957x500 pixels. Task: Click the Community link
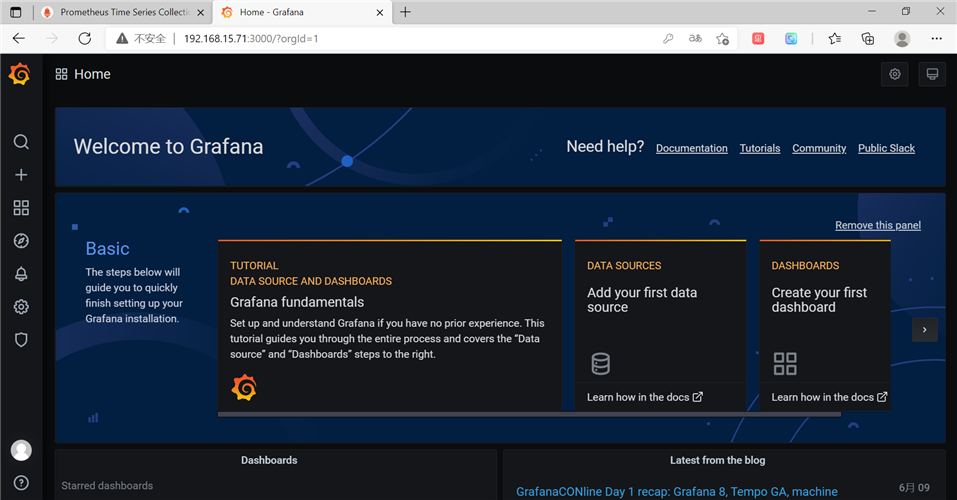pos(819,148)
